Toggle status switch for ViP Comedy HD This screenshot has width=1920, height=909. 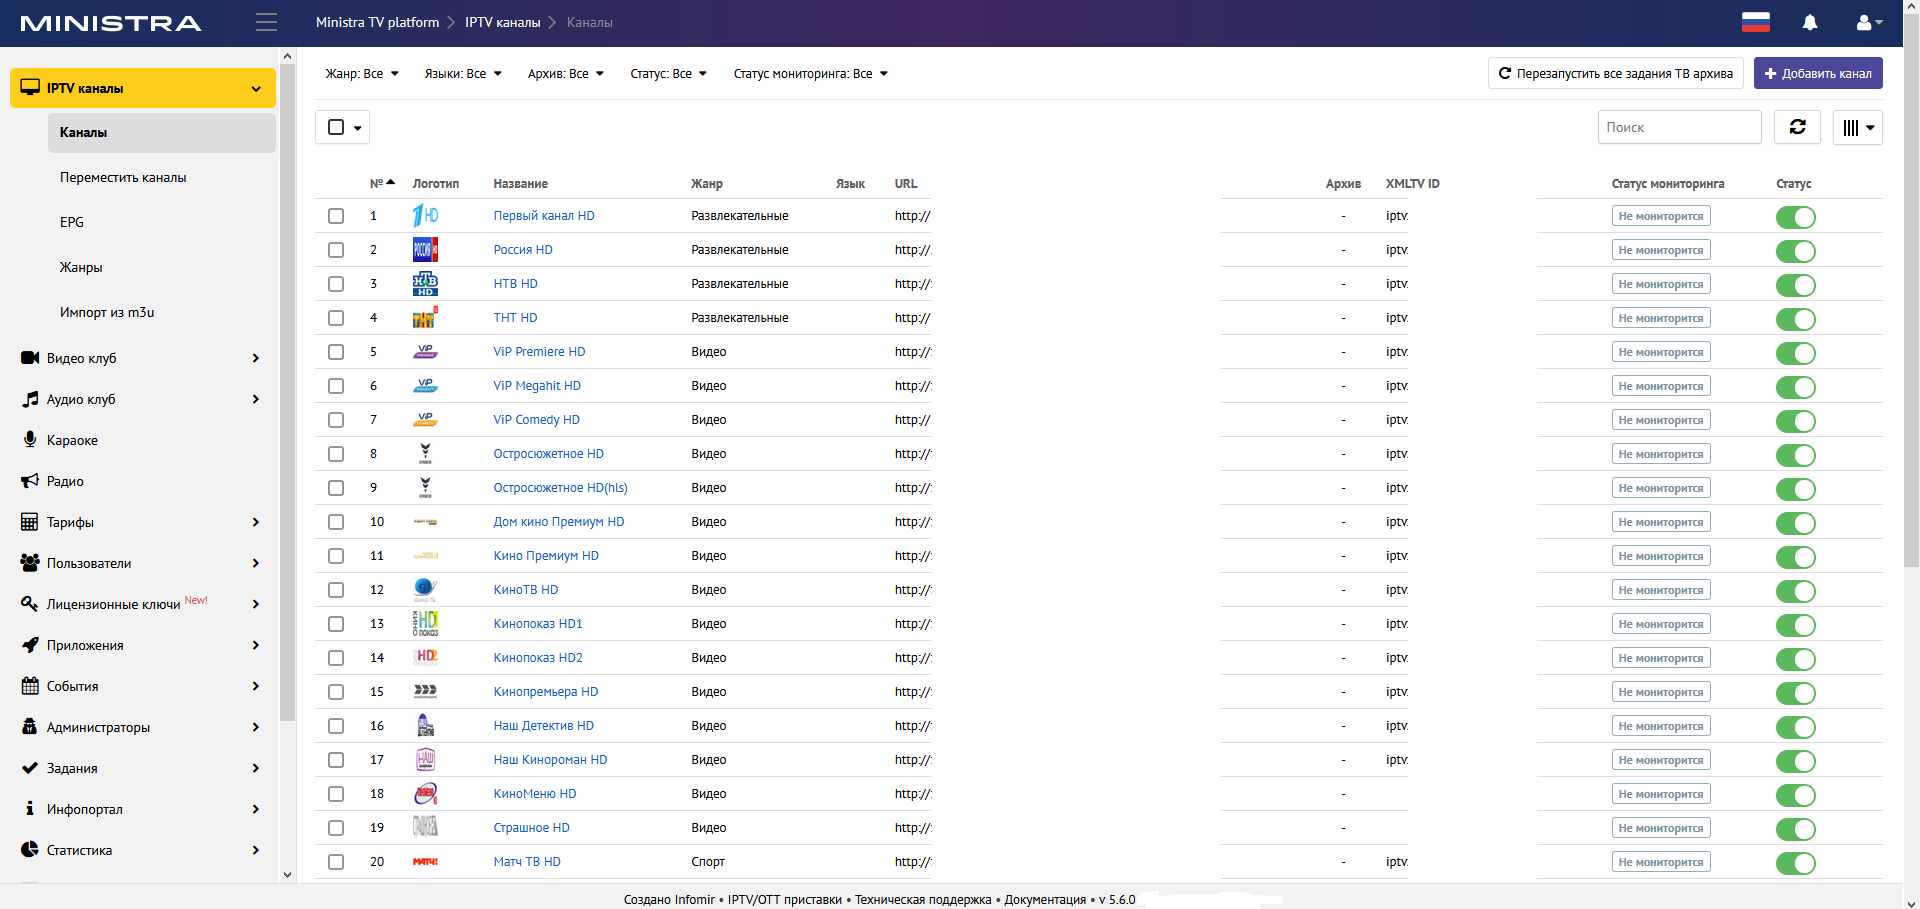coord(1796,421)
